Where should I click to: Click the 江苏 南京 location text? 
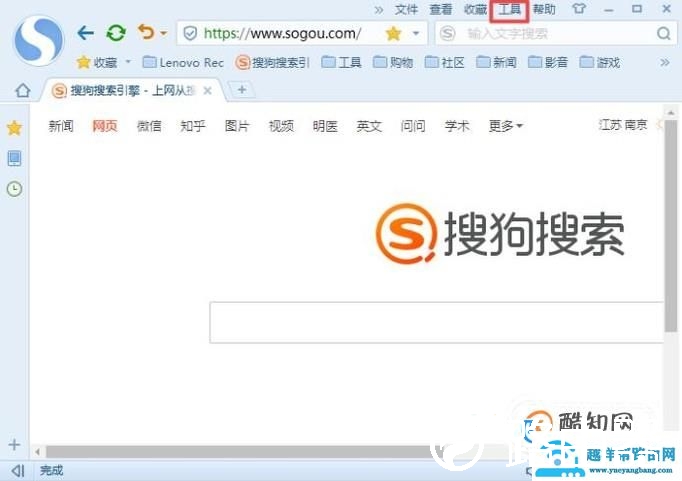[623, 125]
